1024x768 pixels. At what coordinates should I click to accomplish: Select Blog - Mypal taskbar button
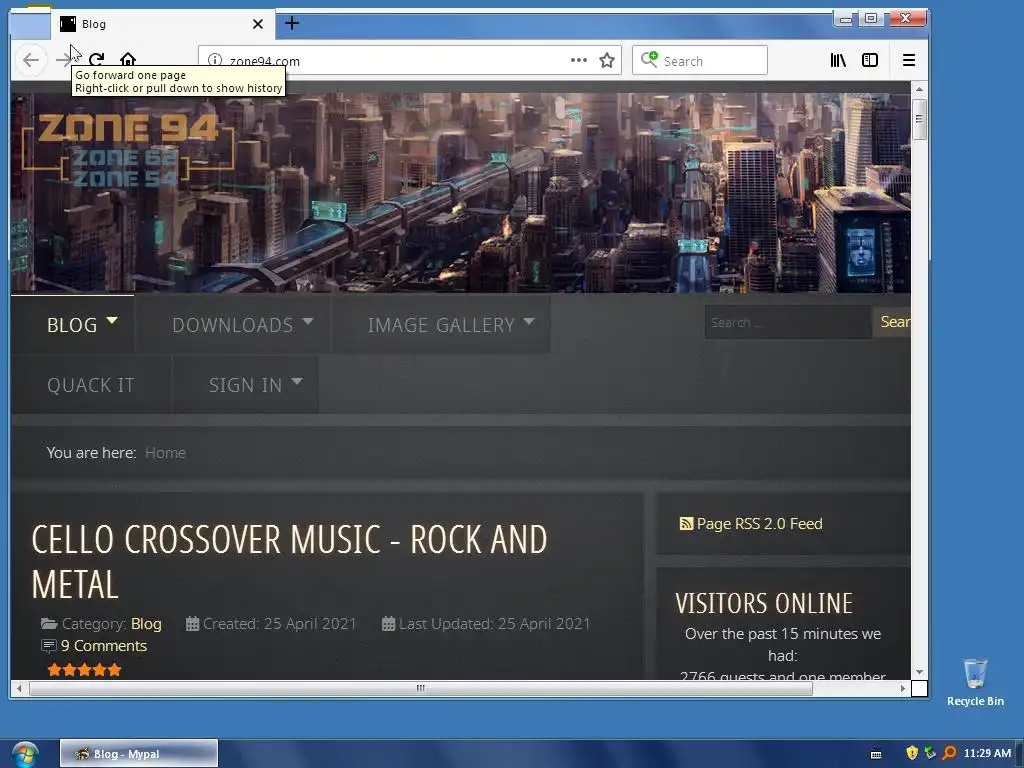coord(139,754)
